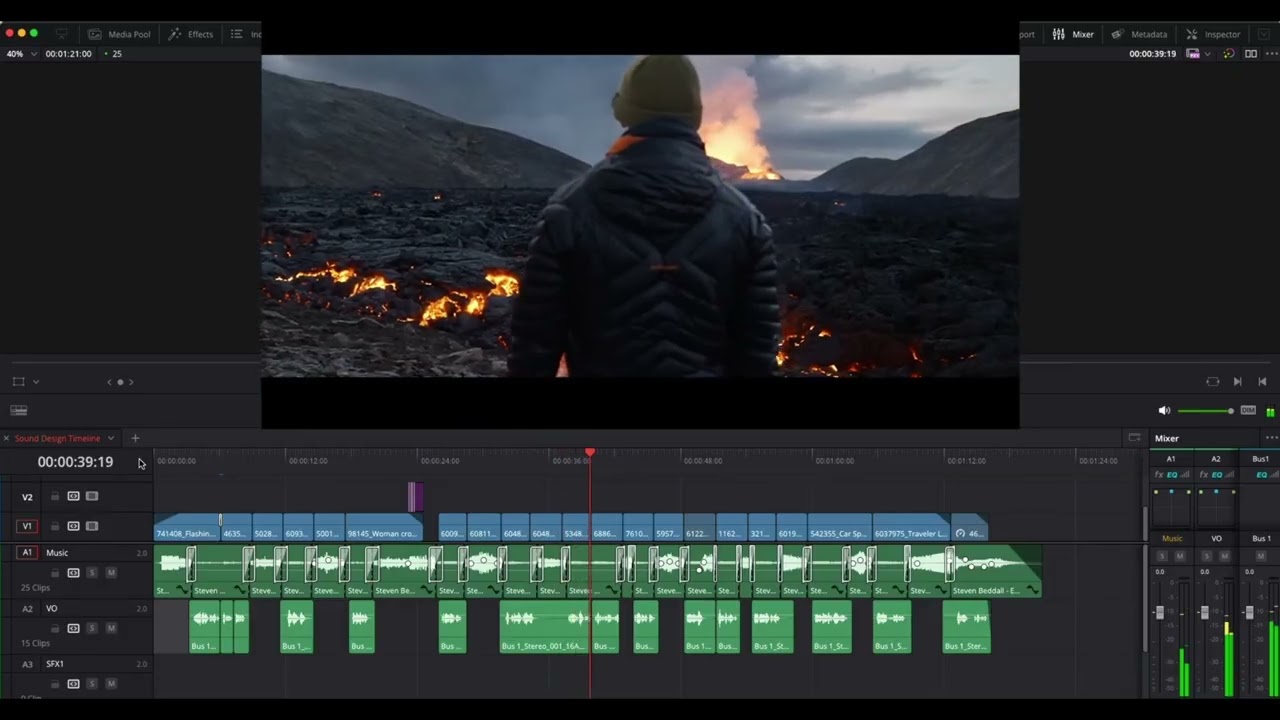The image size is (1280, 720).
Task: Select the A1 track destination
Action: pos(27,552)
